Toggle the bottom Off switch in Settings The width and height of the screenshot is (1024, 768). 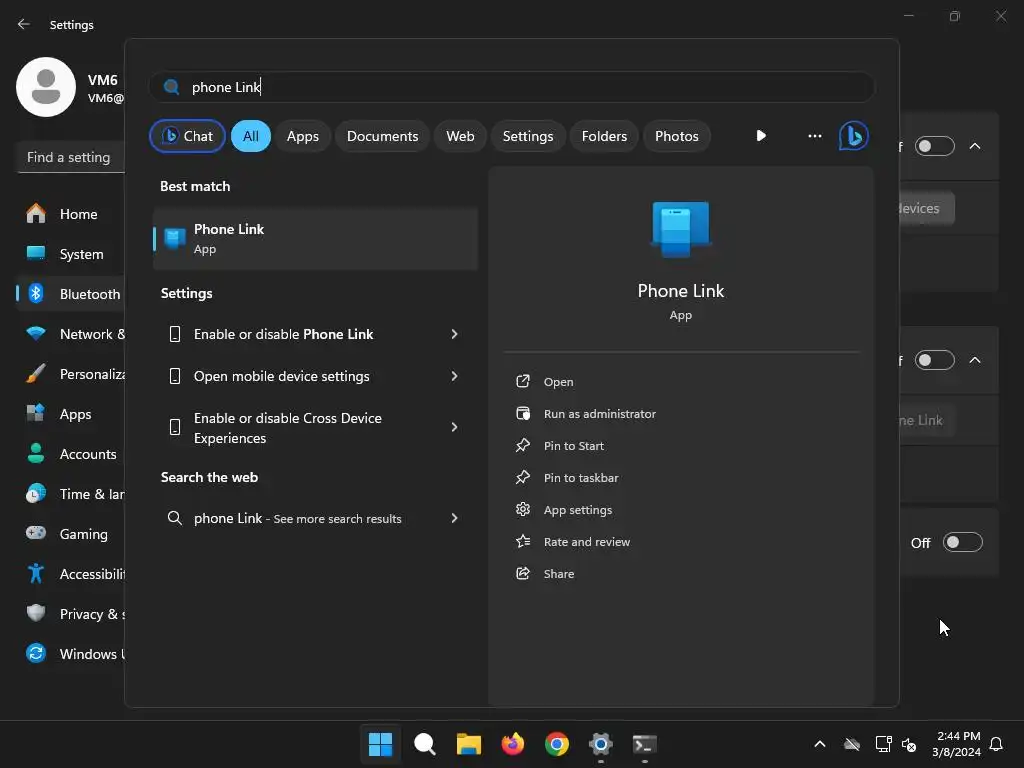coord(963,542)
